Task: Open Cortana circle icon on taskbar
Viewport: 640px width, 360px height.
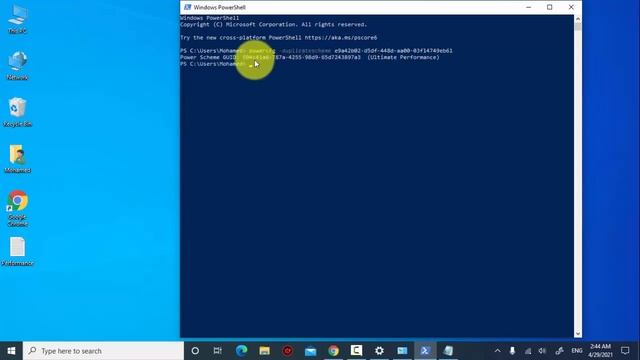Action: [195, 351]
